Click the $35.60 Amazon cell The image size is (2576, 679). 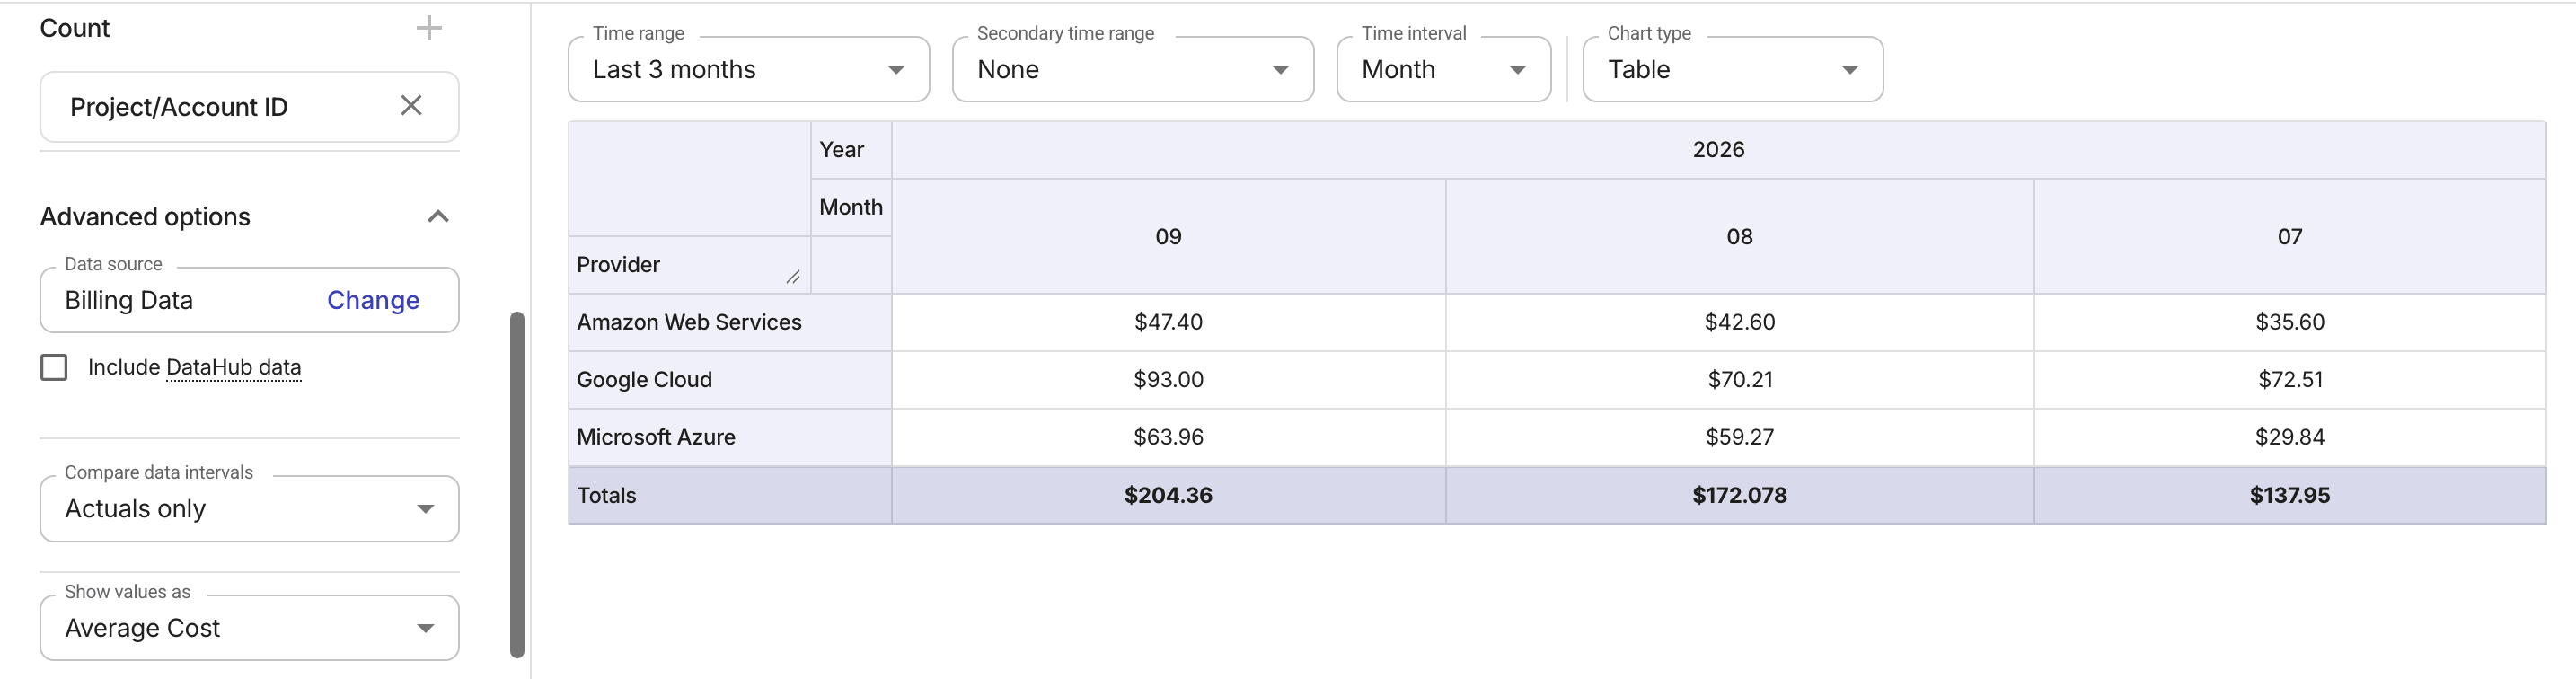(x=2289, y=322)
